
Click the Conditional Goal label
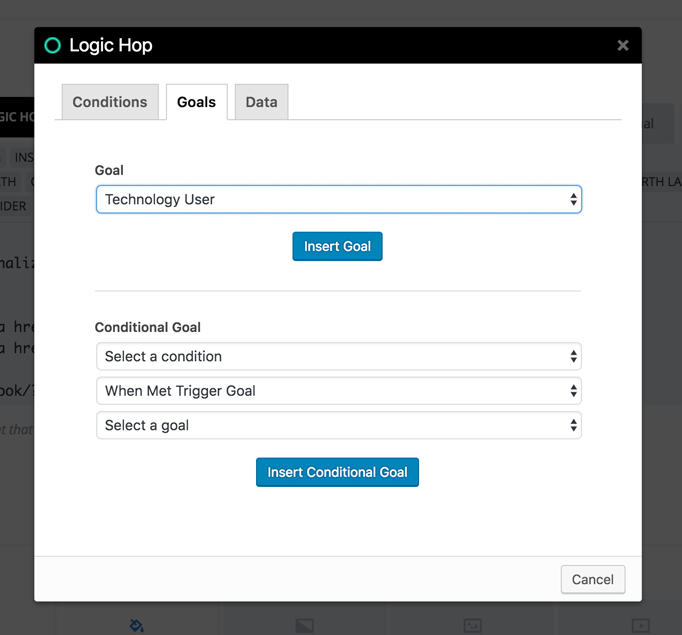[x=148, y=327]
